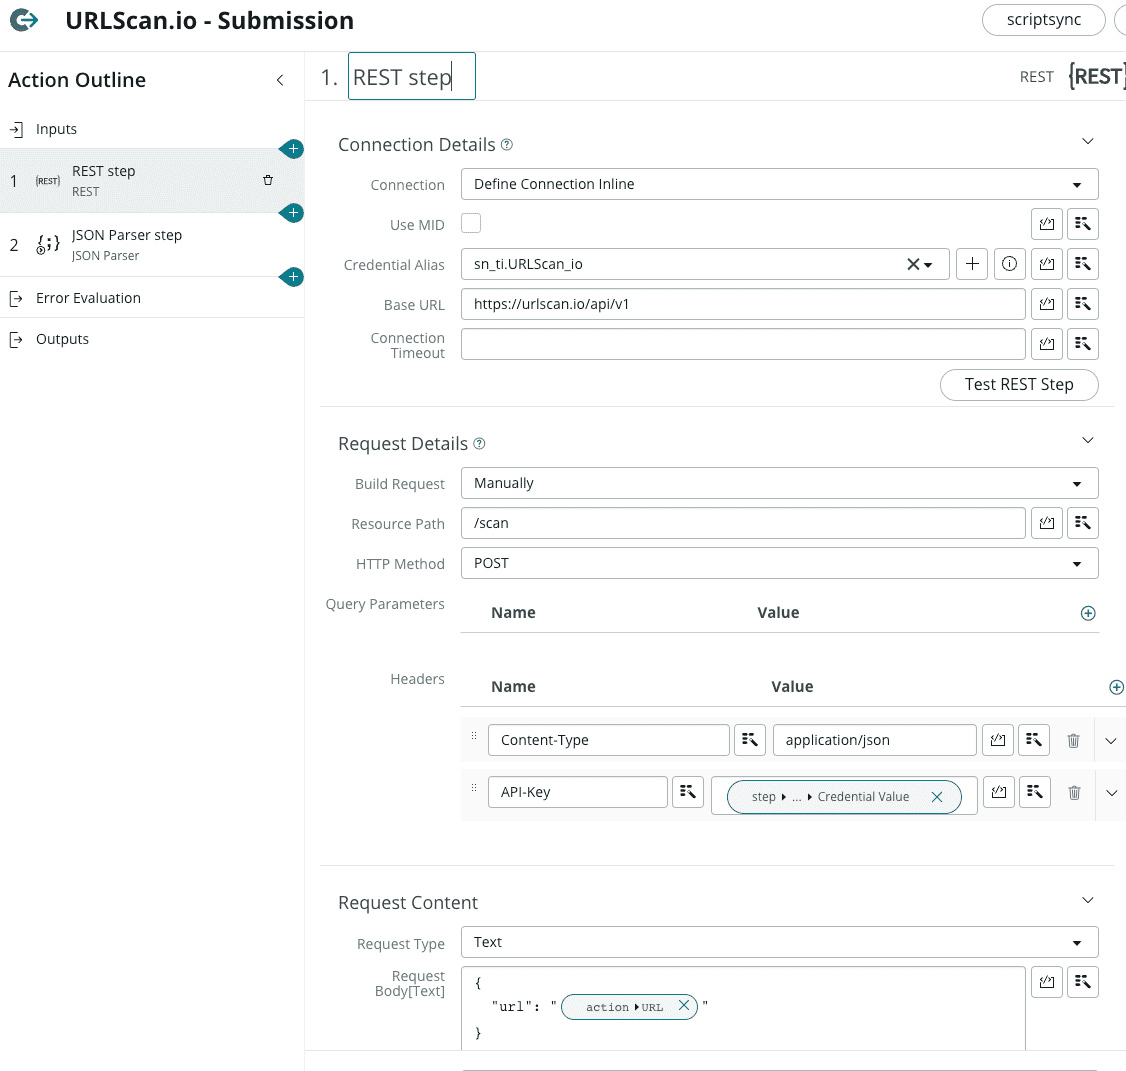
Task: Delete the API-Key header row
Action: 1074,792
